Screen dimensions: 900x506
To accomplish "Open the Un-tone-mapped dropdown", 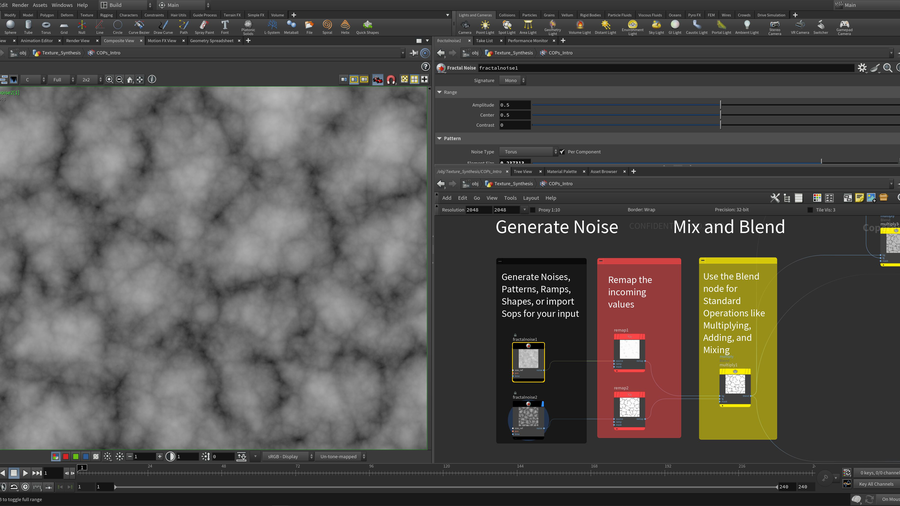I will (x=341, y=457).
